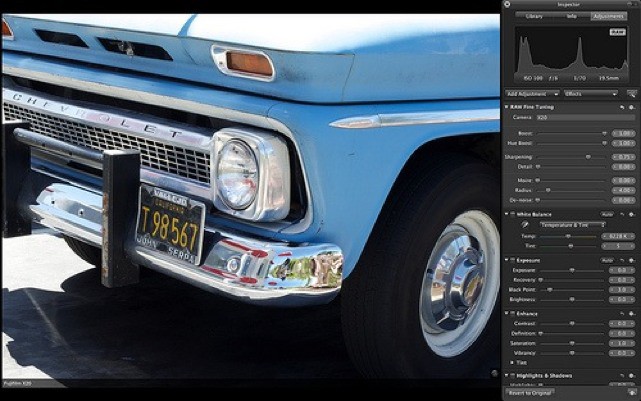Toggle the Enhance adjustment checkbox
Viewport: 641px width, 401px height.
coord(508,314)
